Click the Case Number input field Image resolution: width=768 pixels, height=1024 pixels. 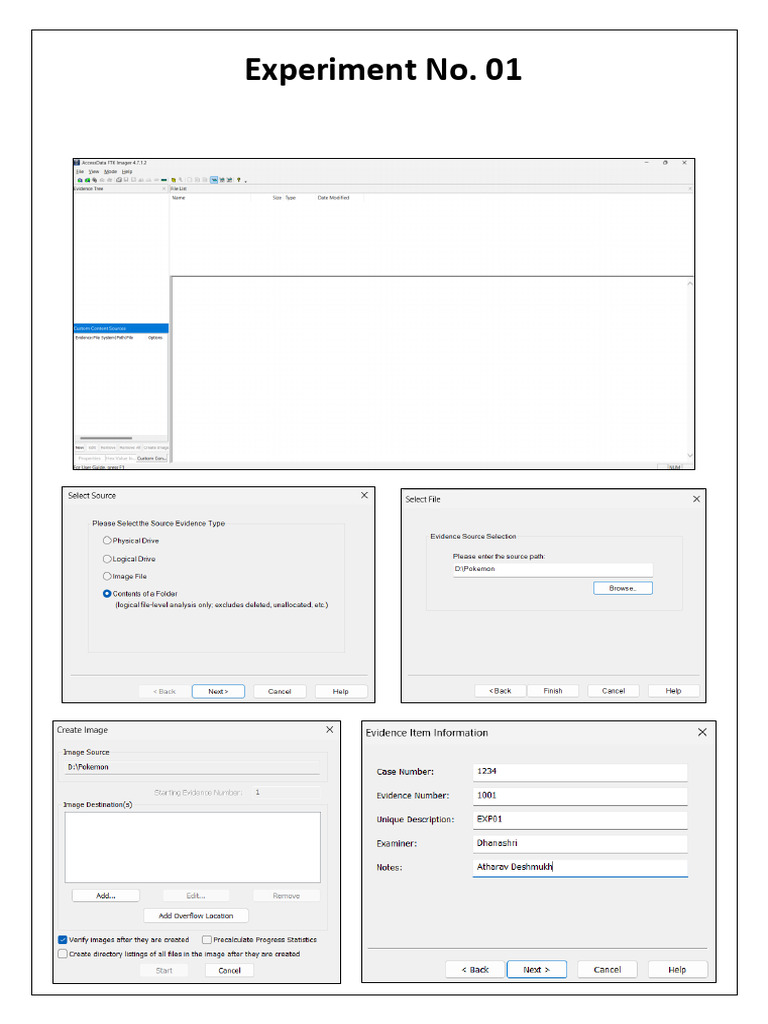580,772
